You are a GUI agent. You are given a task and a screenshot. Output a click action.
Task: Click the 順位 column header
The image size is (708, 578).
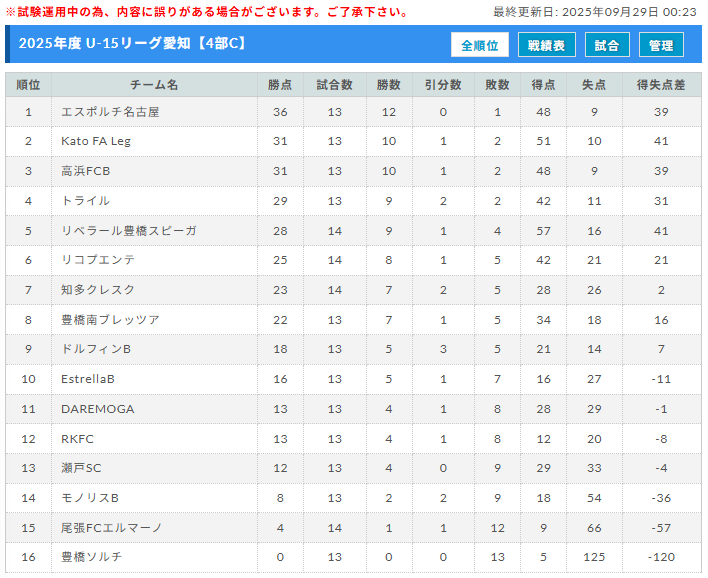[29, 85]
